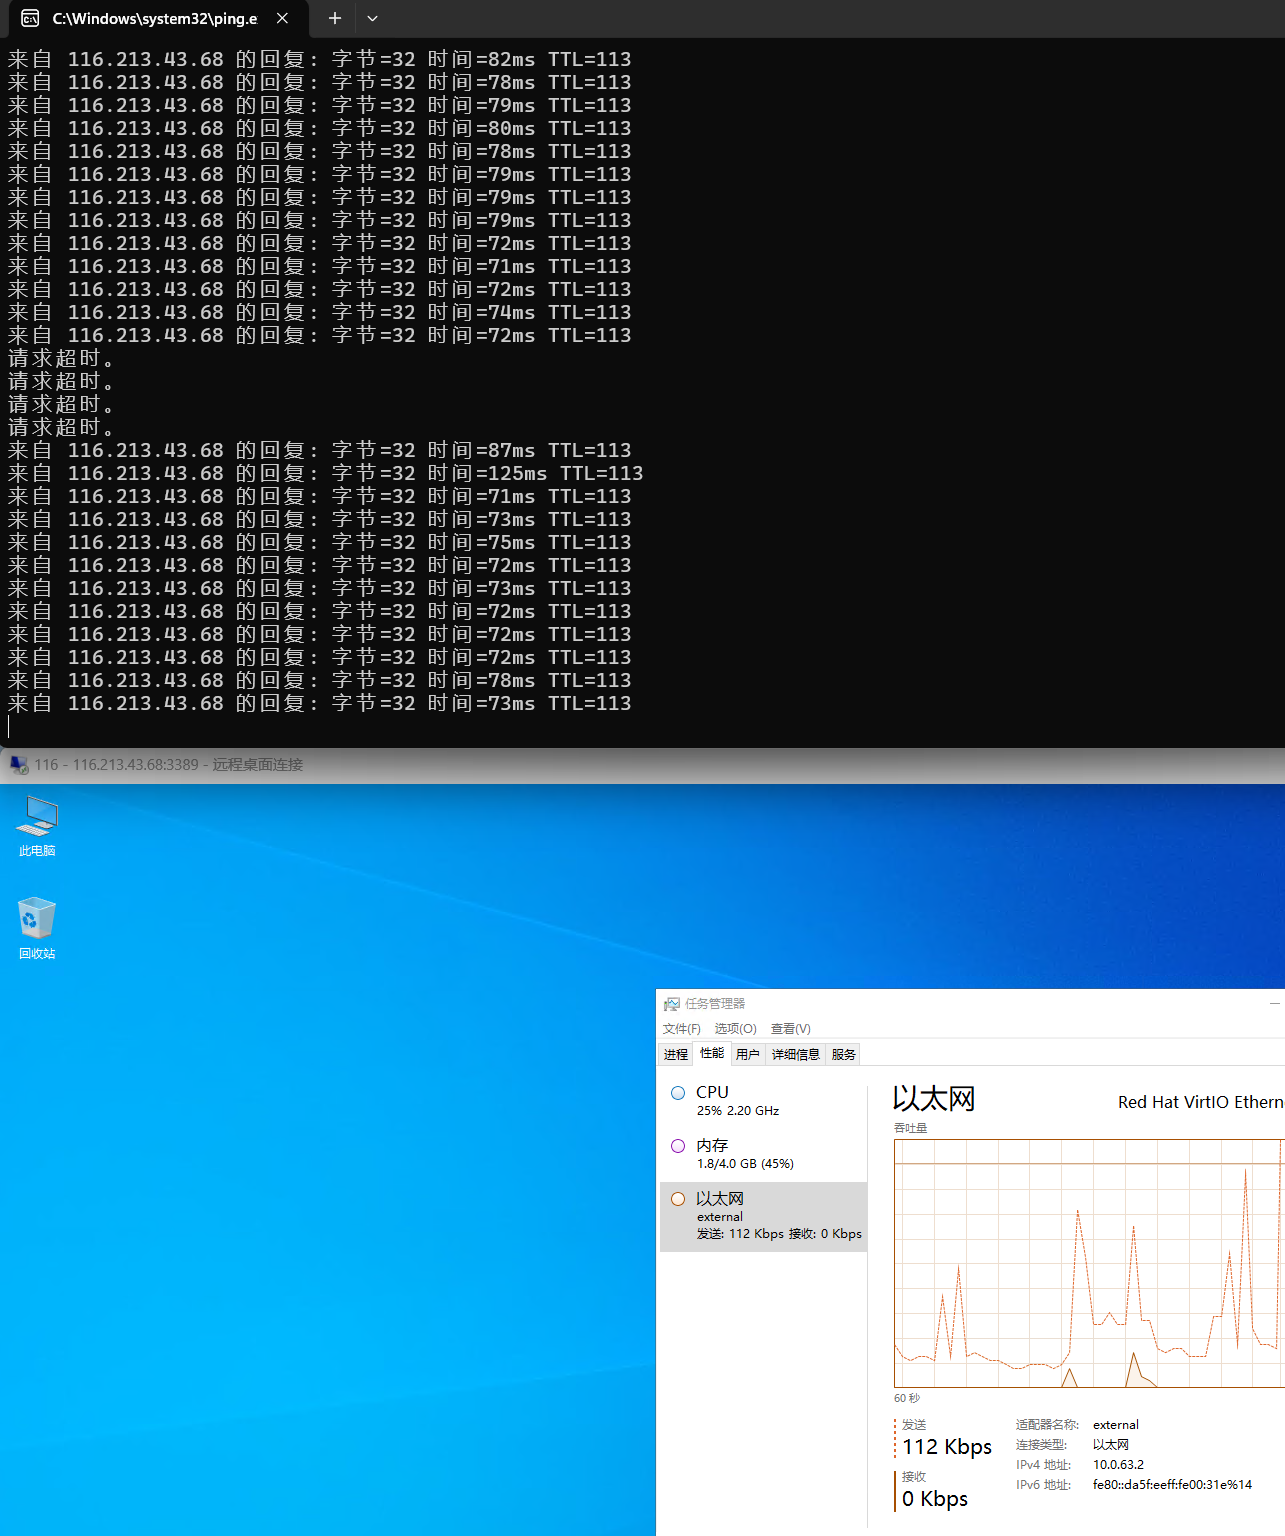Switch to the Processes tab
The height and width of the screenshot is (1536, 1285).
(676, 1054)
